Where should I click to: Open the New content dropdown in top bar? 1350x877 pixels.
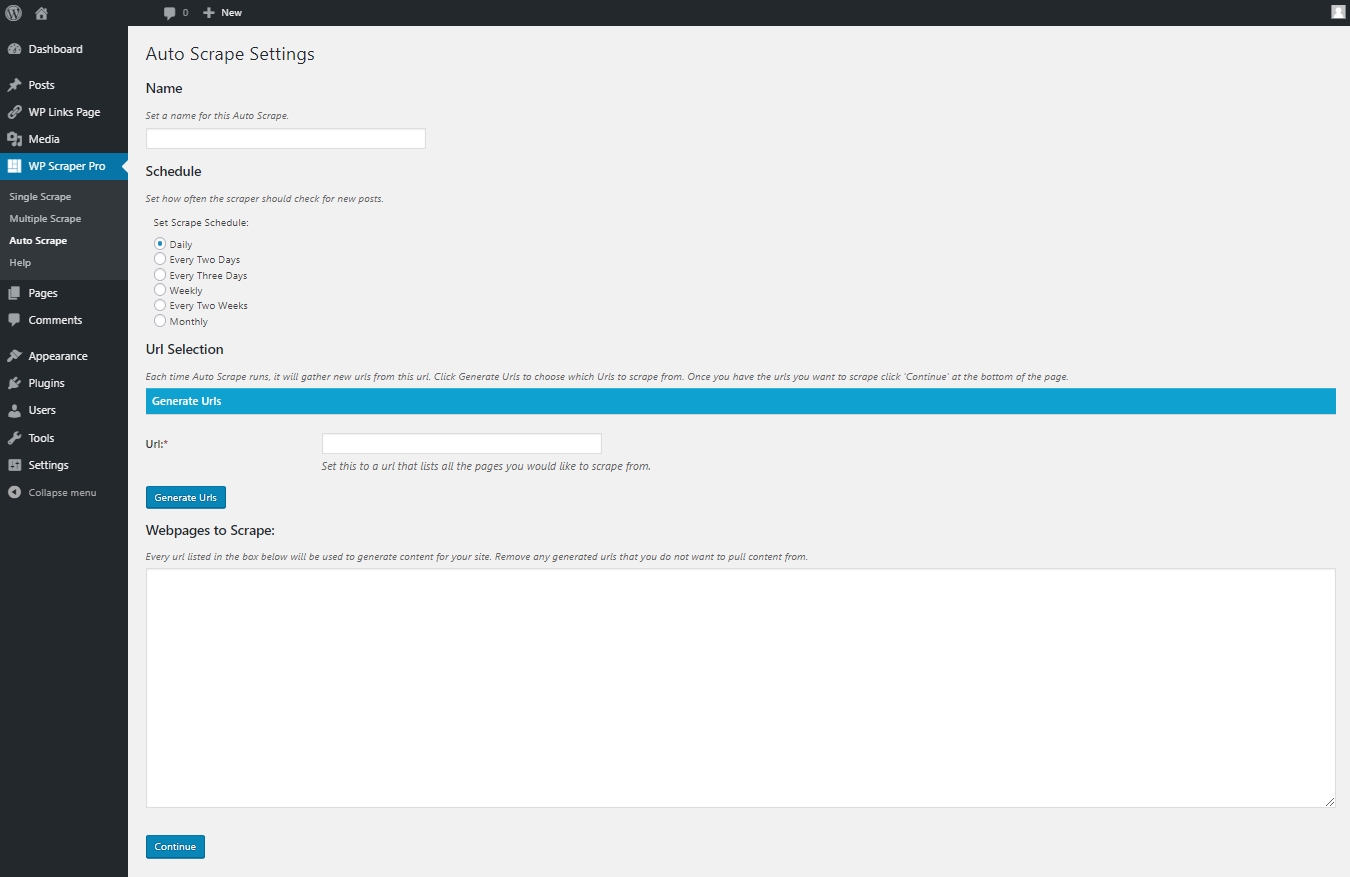point(222,13)
